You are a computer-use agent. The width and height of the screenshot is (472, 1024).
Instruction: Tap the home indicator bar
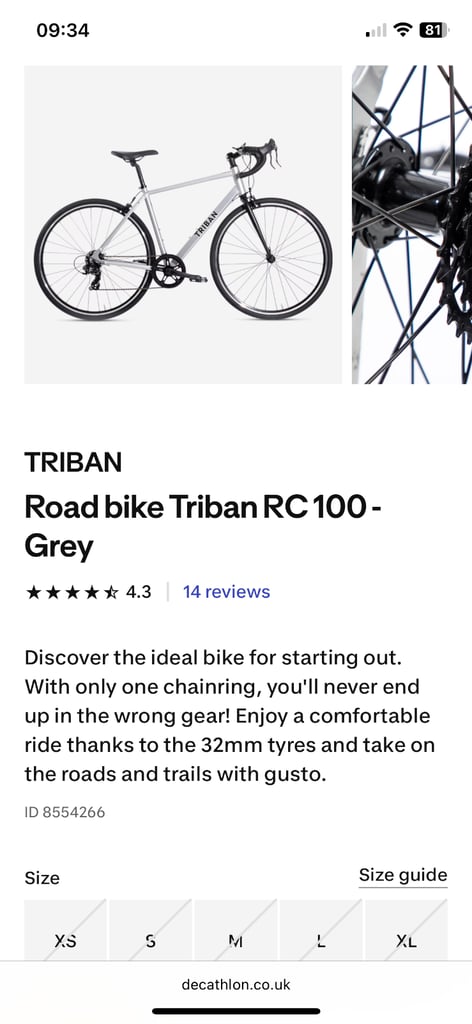click(236, 1012)
